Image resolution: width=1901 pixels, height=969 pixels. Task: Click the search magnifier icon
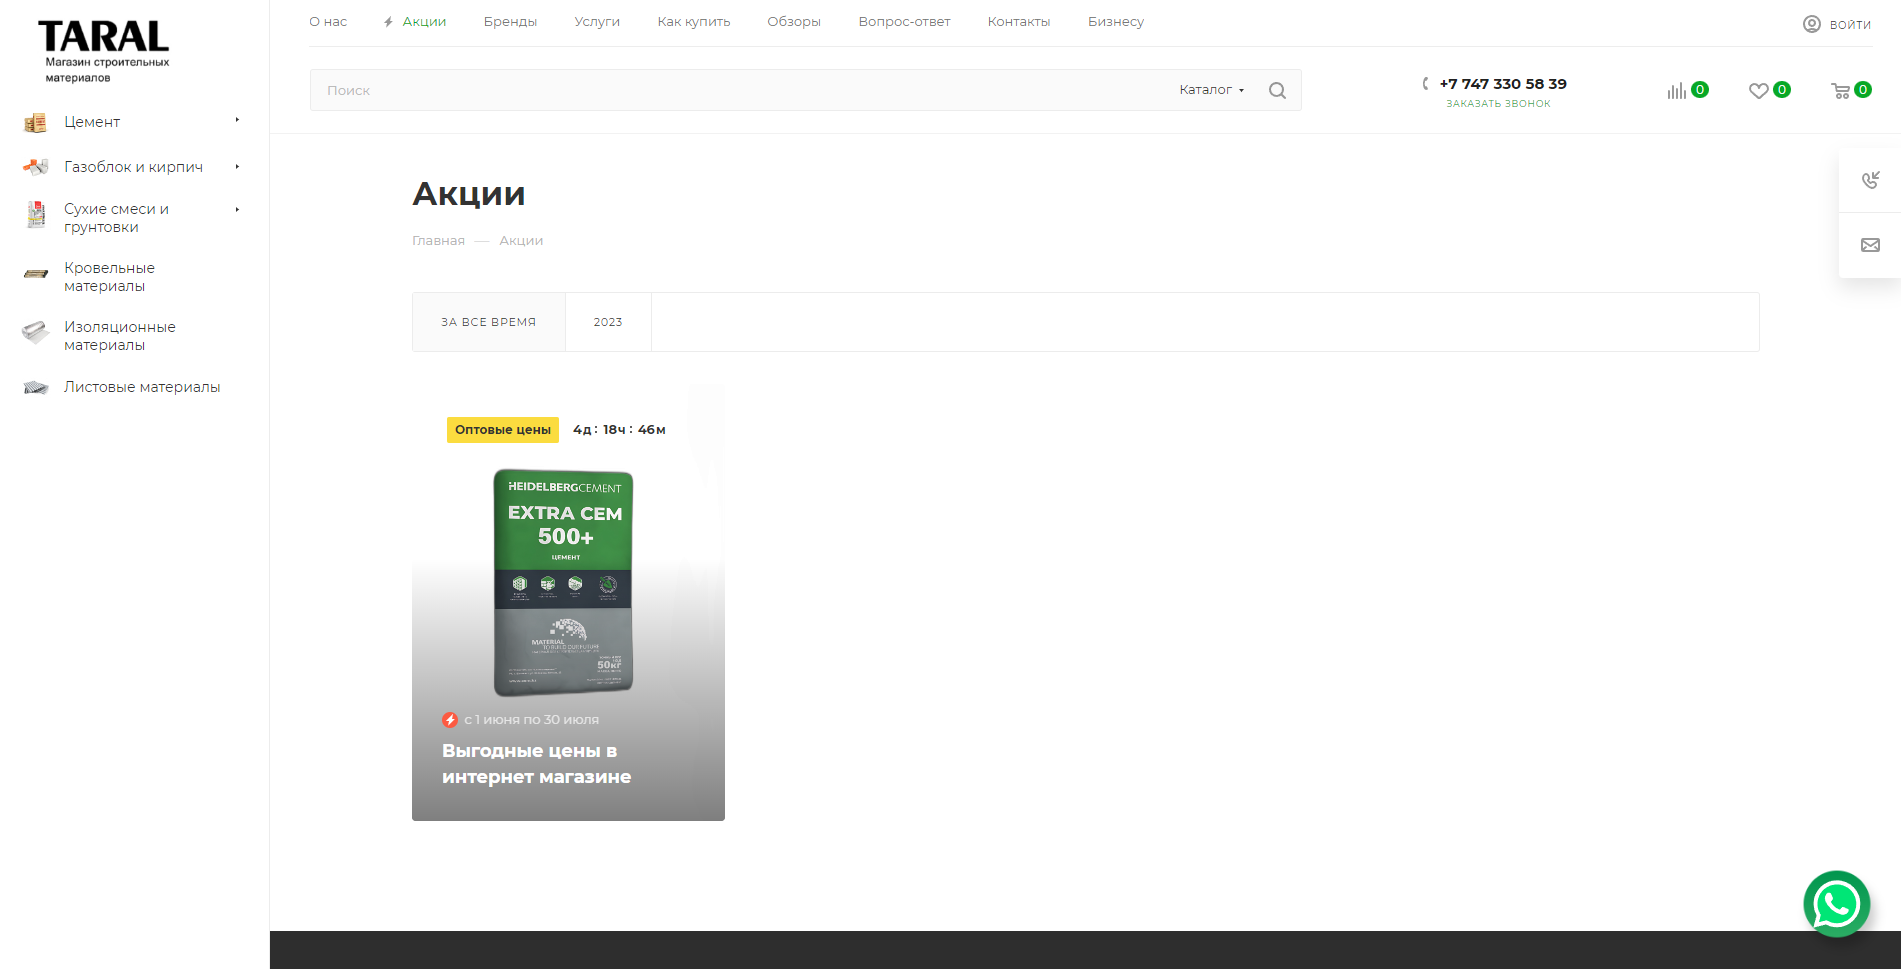(1277, 90)
